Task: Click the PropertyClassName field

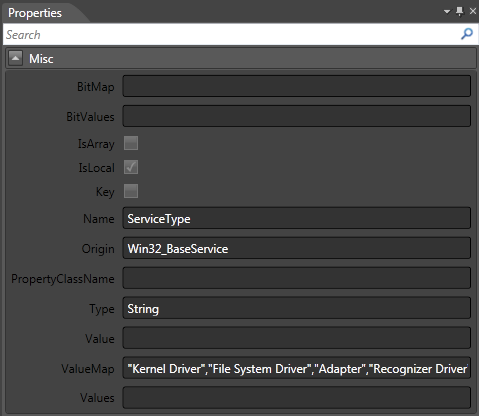Action: coord(297,278)
